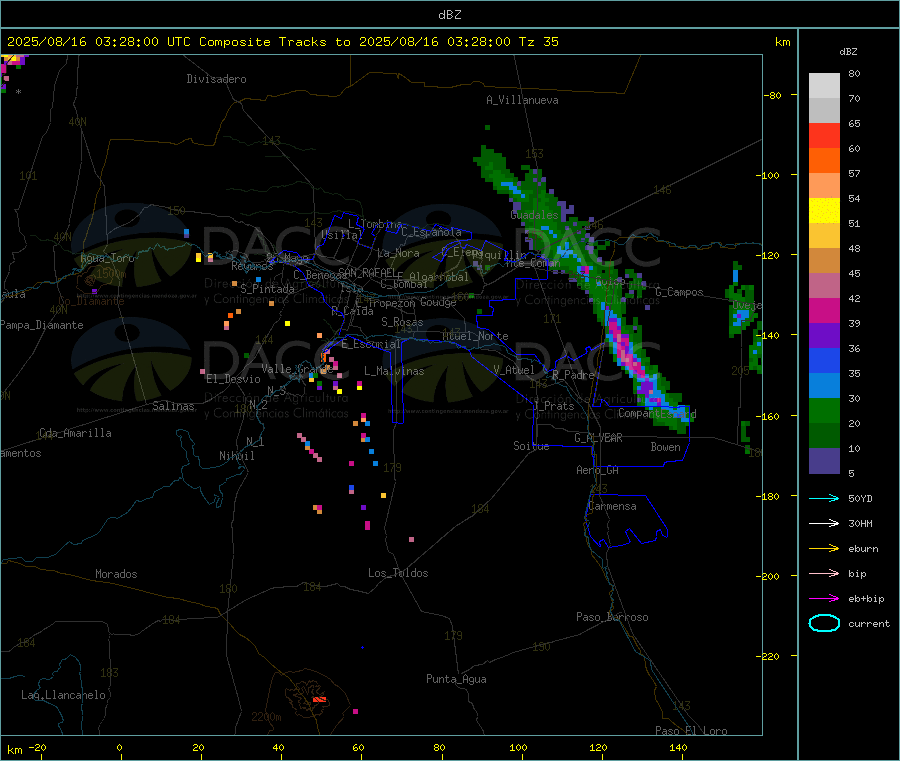This screenshot has height=761, width=900.
Task: Click the eb+bip magenta arrow legend icon
Action: 824,599
